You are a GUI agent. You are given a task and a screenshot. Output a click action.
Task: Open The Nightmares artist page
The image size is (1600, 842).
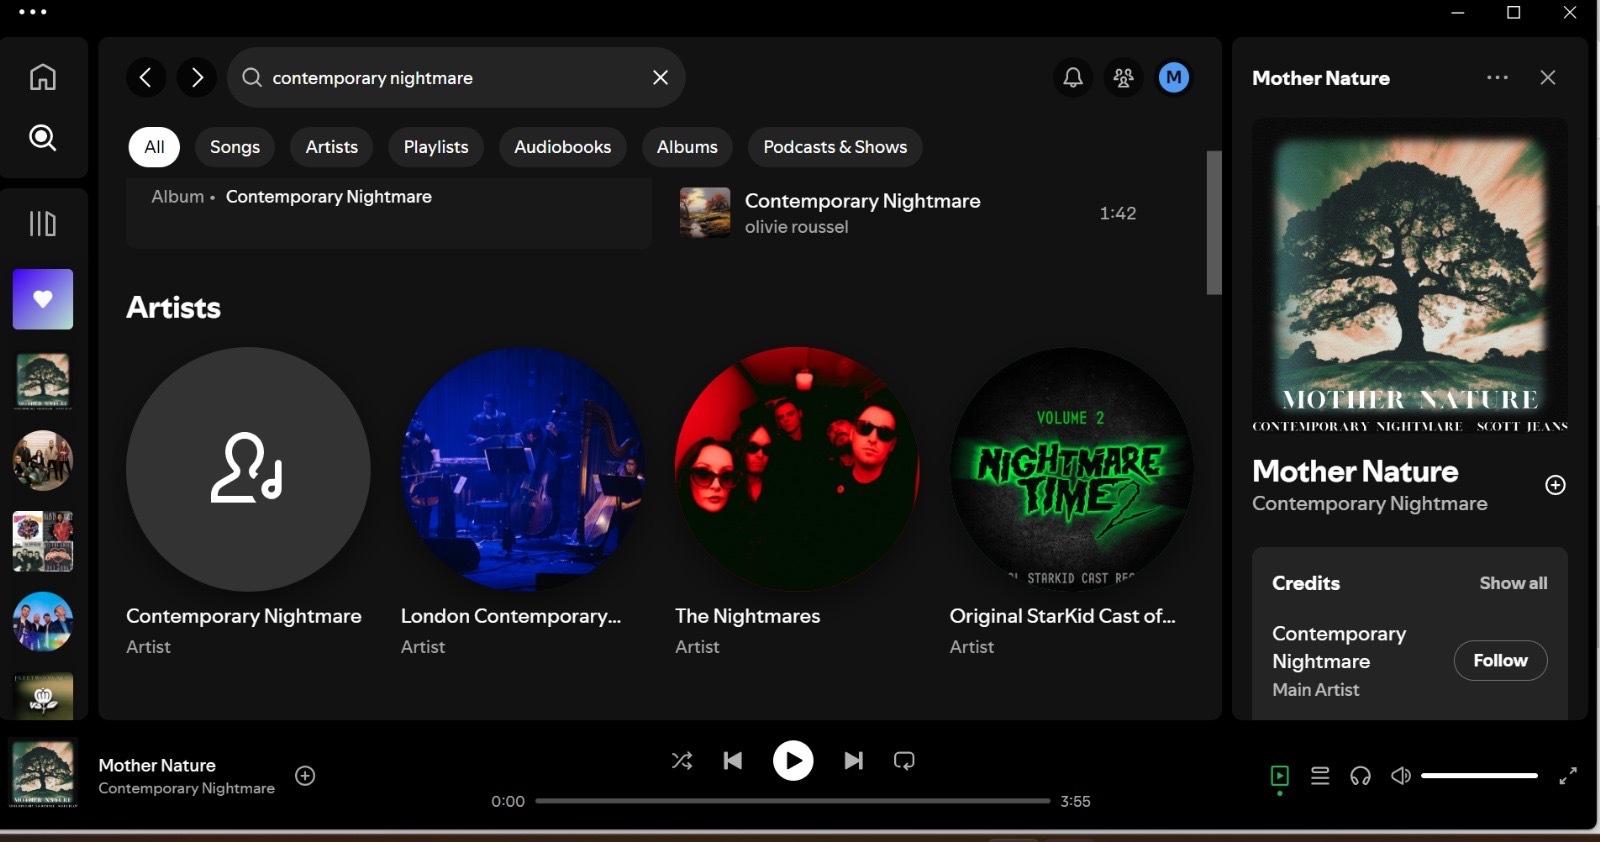point(797,469)
